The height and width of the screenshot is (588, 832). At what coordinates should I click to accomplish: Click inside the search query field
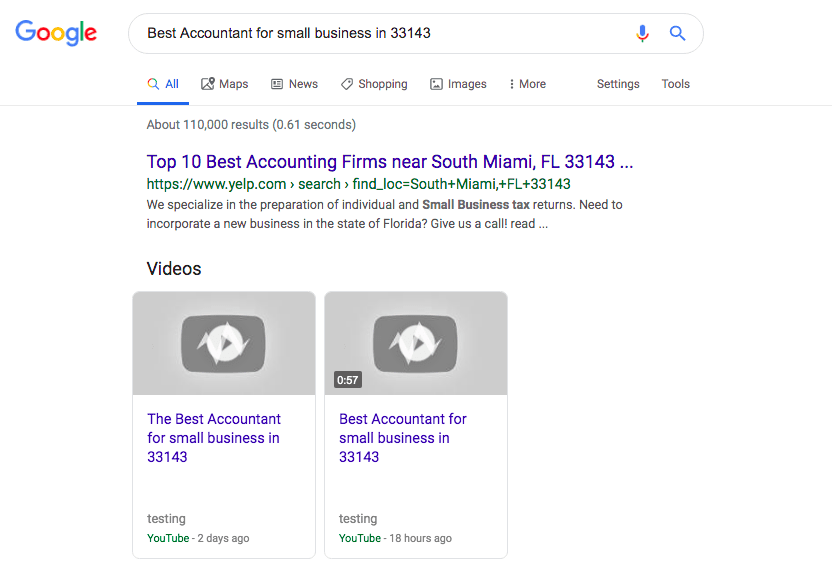(x=380, y=33)
